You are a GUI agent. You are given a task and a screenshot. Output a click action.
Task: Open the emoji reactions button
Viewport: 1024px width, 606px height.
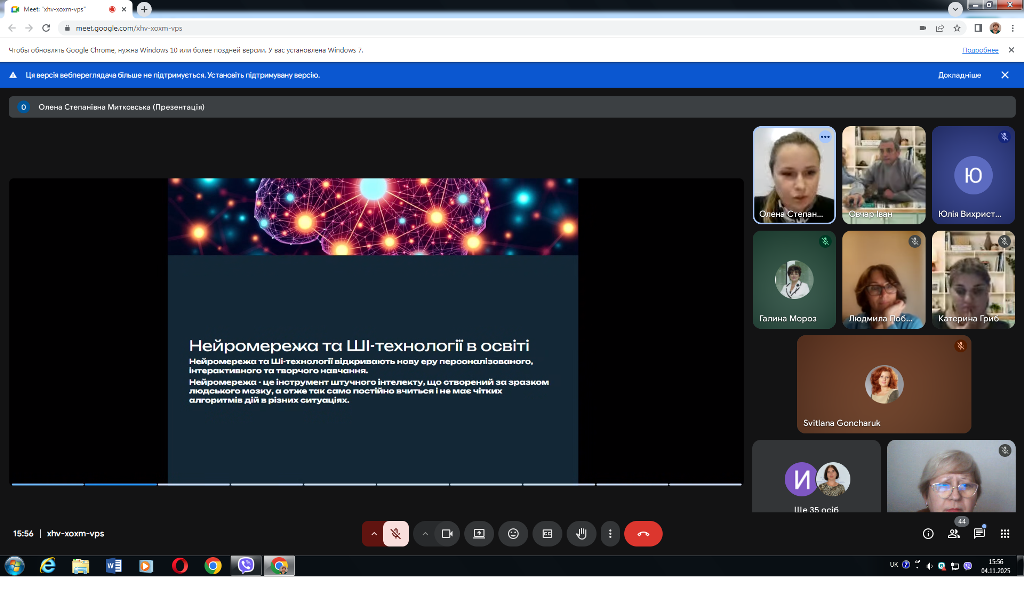(513, 534)
